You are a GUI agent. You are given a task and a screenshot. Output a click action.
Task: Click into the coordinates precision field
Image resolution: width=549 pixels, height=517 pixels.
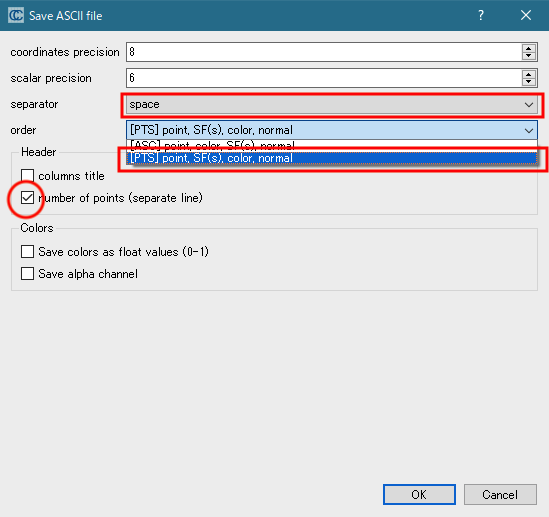[x=324, y=52]
